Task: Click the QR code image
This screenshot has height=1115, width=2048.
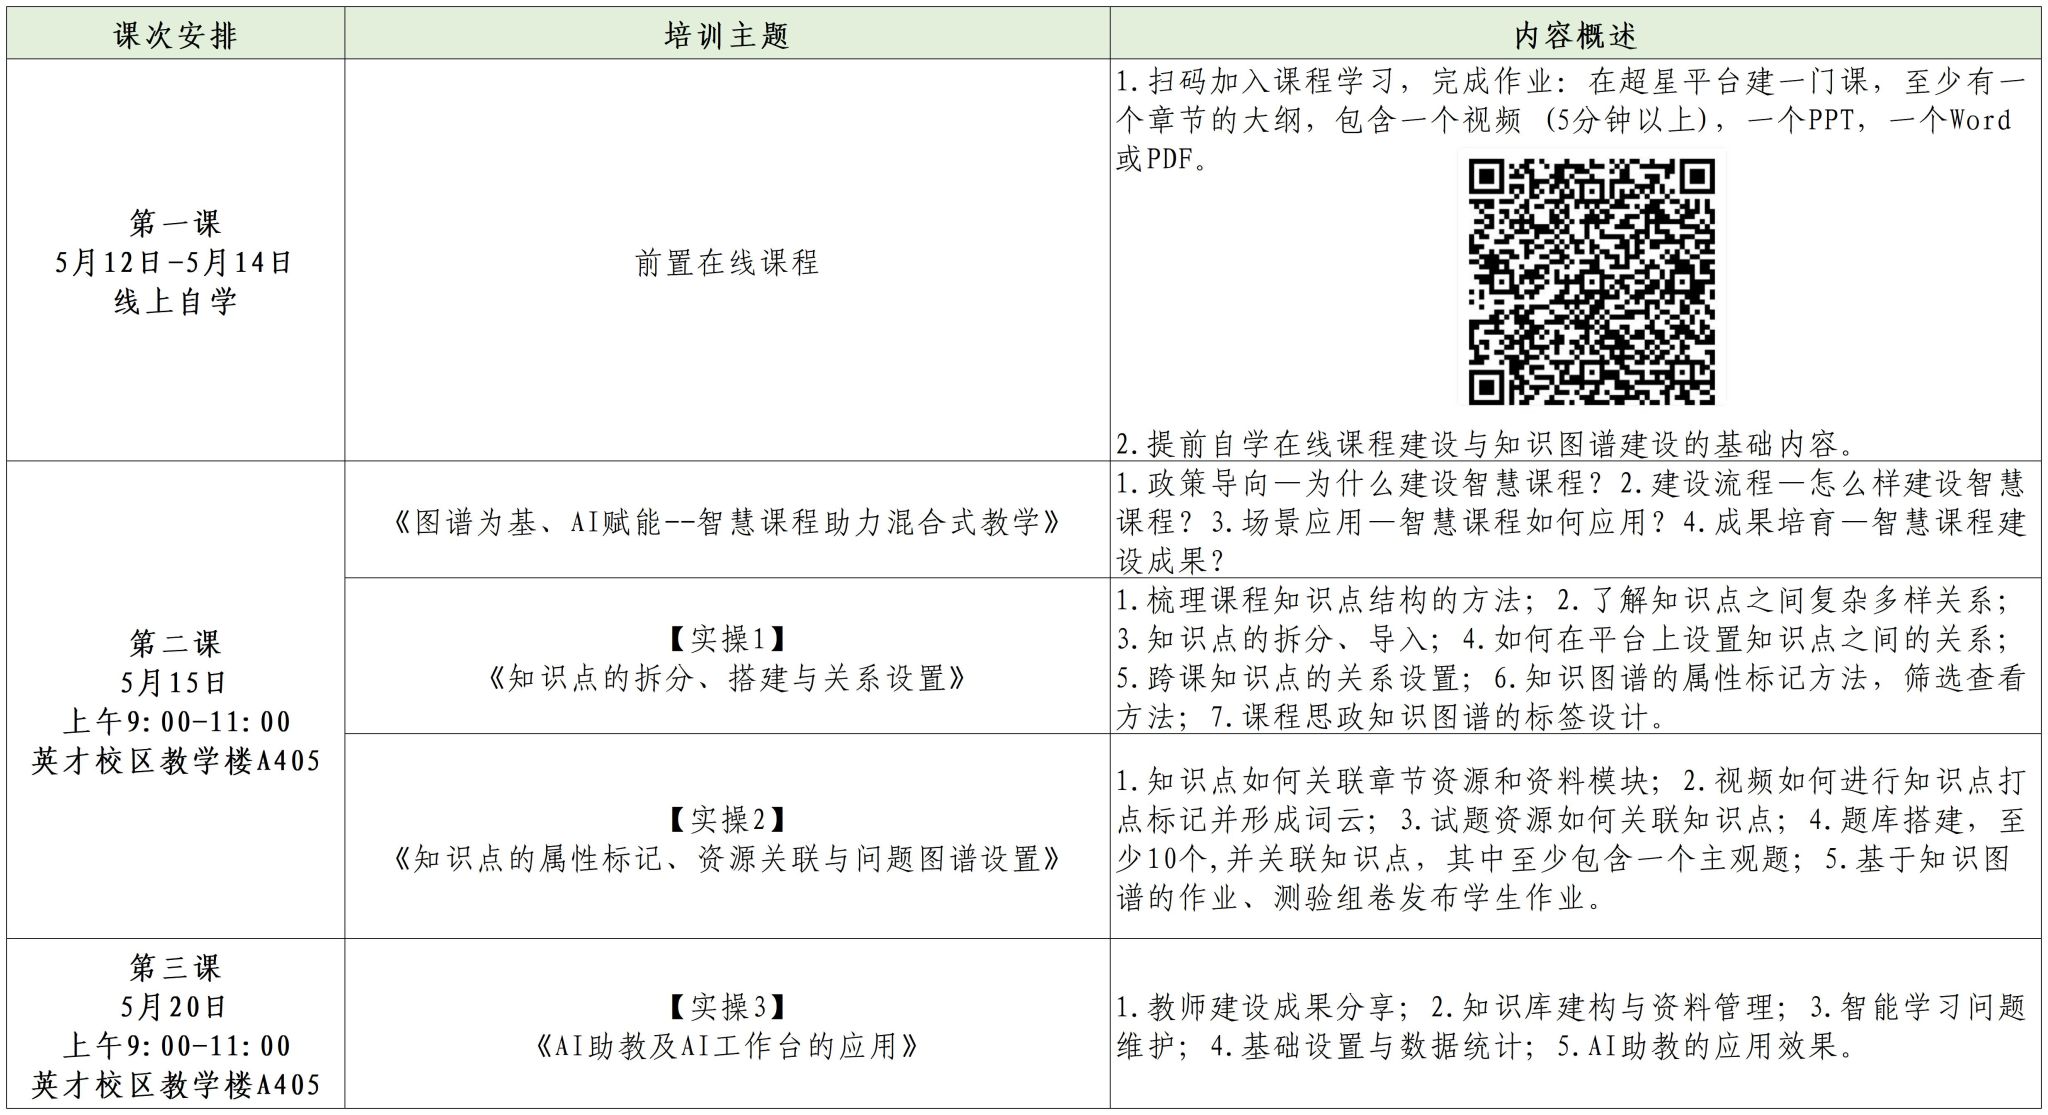Action: pyautogui.click(x=1591, y=282)
